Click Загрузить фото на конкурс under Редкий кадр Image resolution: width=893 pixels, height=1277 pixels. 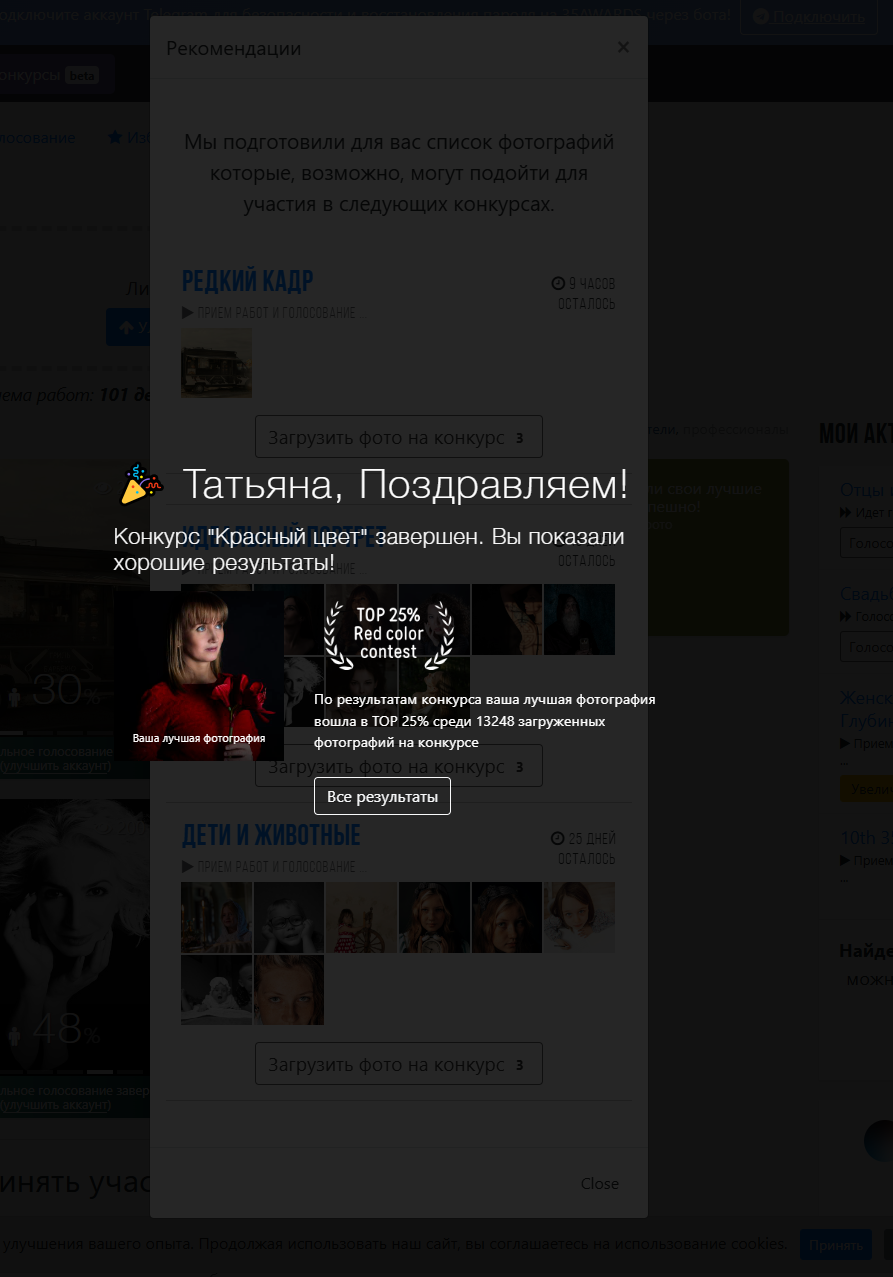398,438
